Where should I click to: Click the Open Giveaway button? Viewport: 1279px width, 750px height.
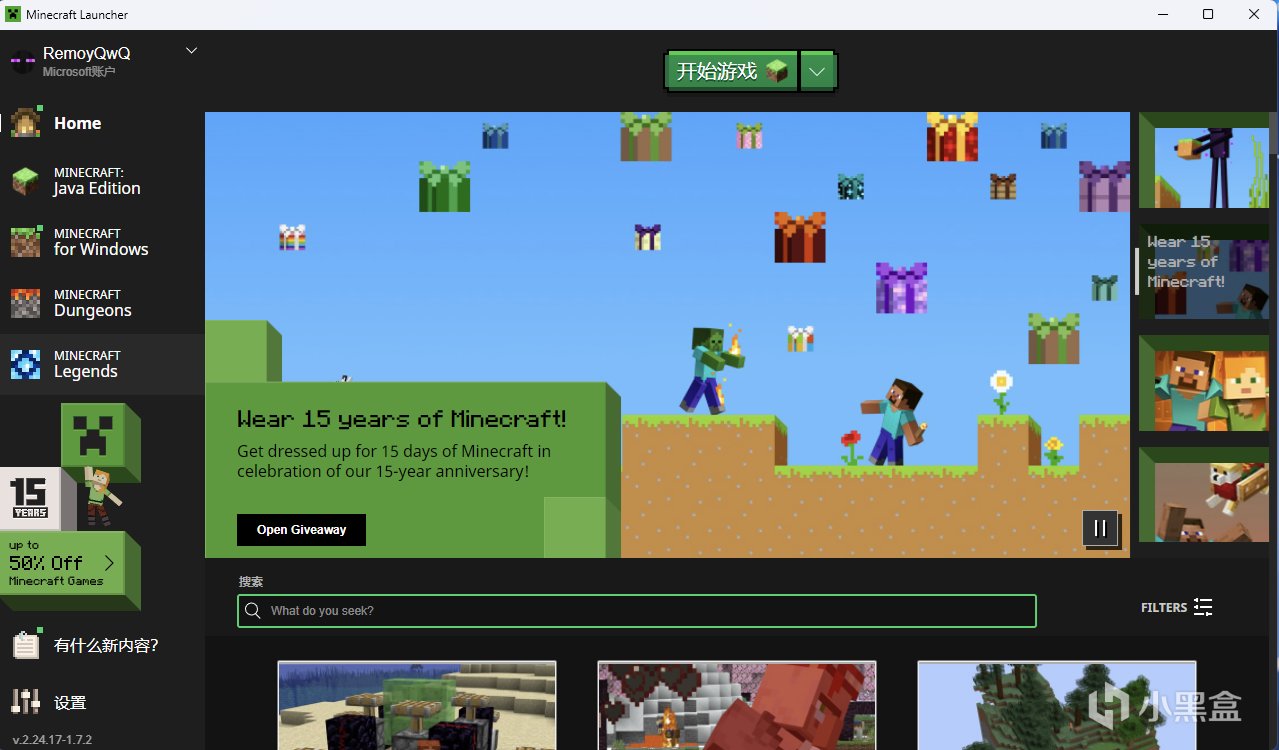pos(301,530)
